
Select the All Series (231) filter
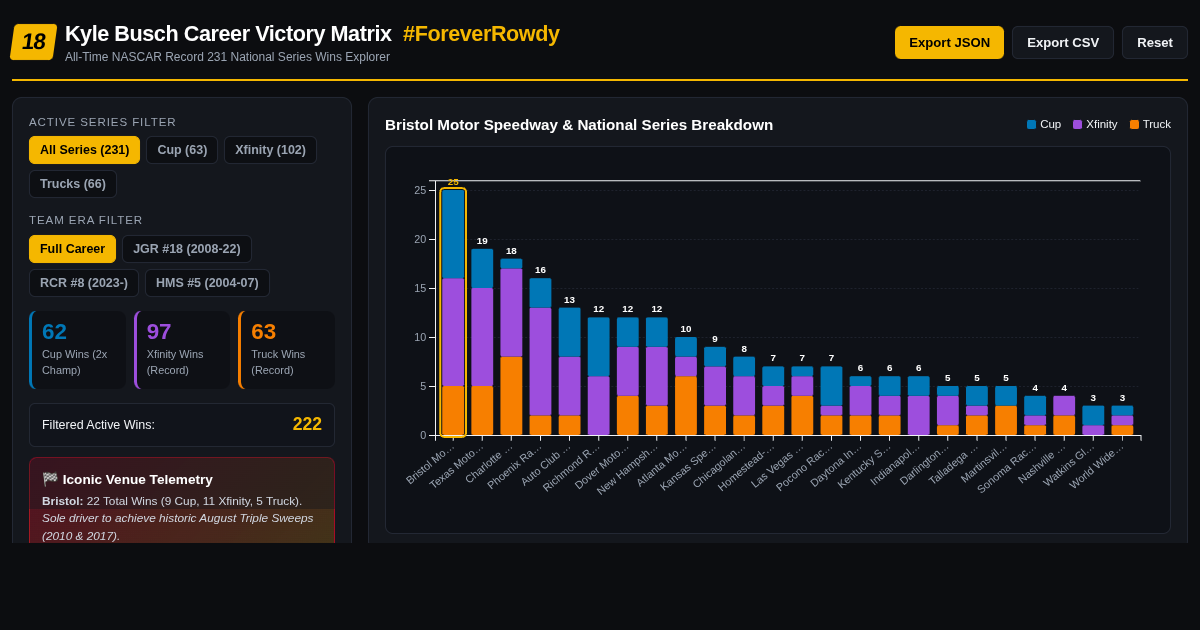click(x=84, y=150)
